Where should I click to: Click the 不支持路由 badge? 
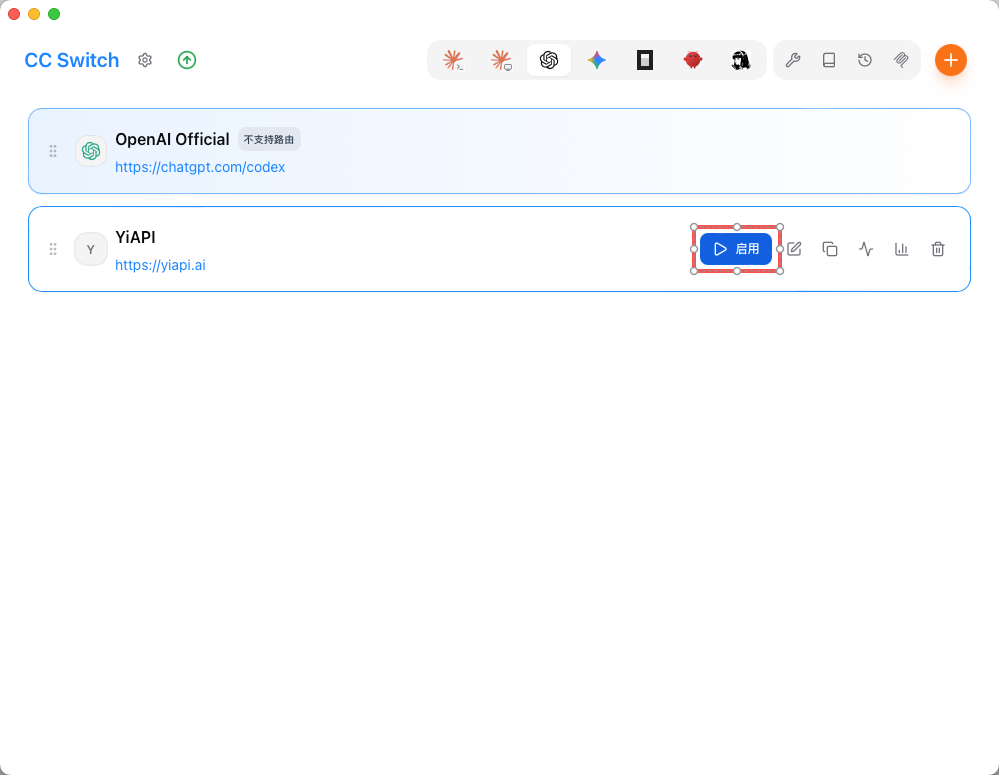coord(269,140)
